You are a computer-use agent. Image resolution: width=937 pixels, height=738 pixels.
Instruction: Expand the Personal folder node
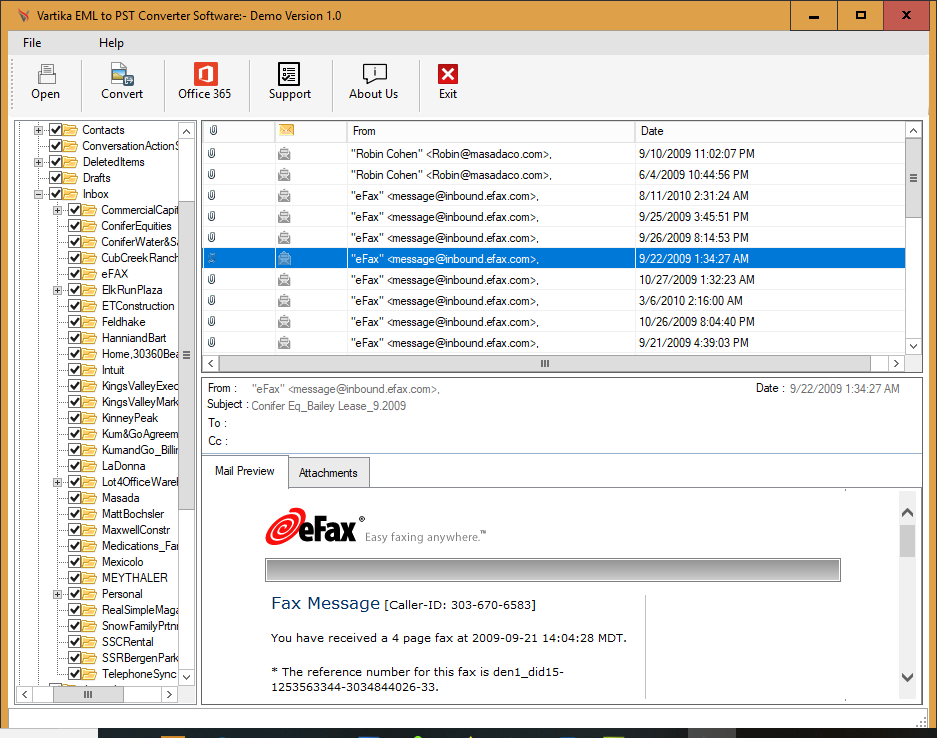click(57, 594)
